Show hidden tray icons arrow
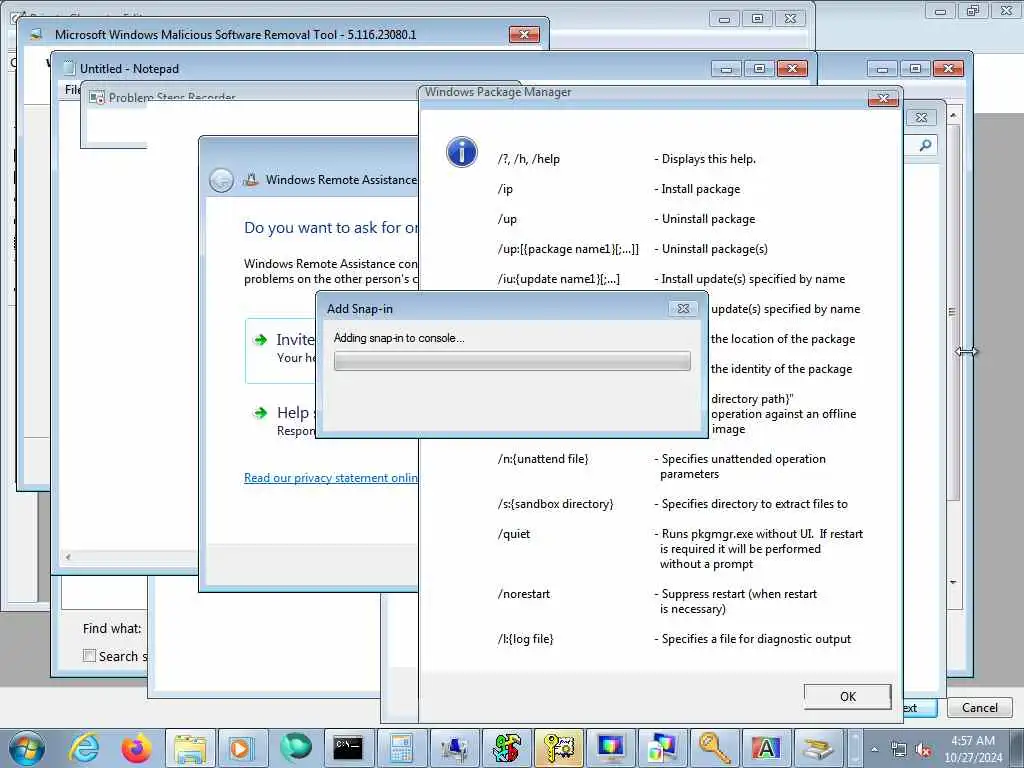Viewport: 1024px width, 768px height. tap(874, 750)
